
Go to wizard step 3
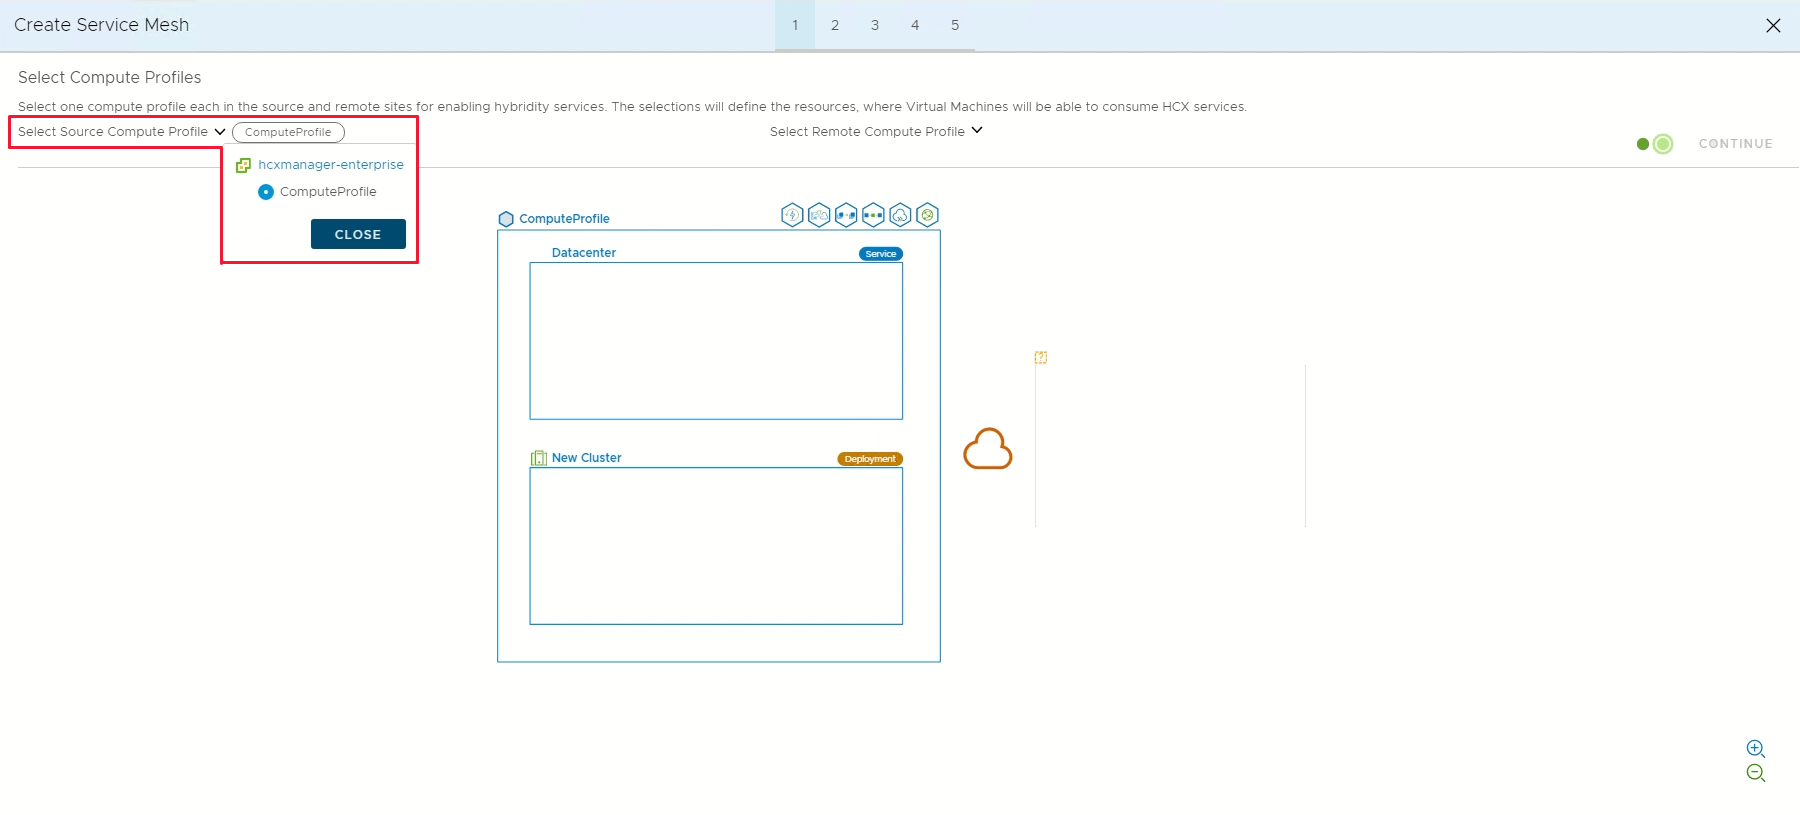pos(875,25)
